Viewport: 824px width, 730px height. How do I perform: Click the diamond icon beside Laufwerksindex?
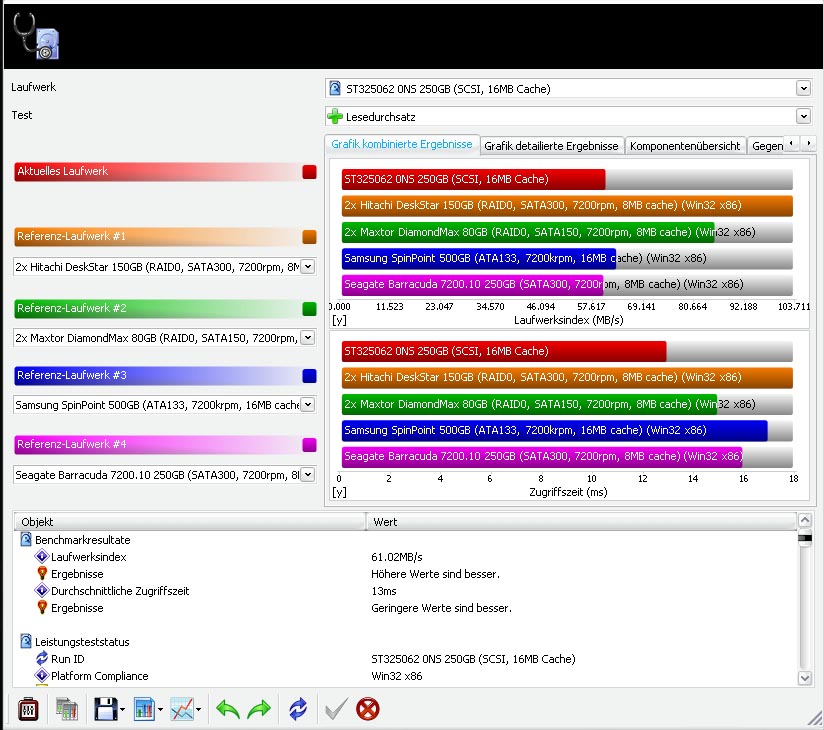click(x=42, y=556)
